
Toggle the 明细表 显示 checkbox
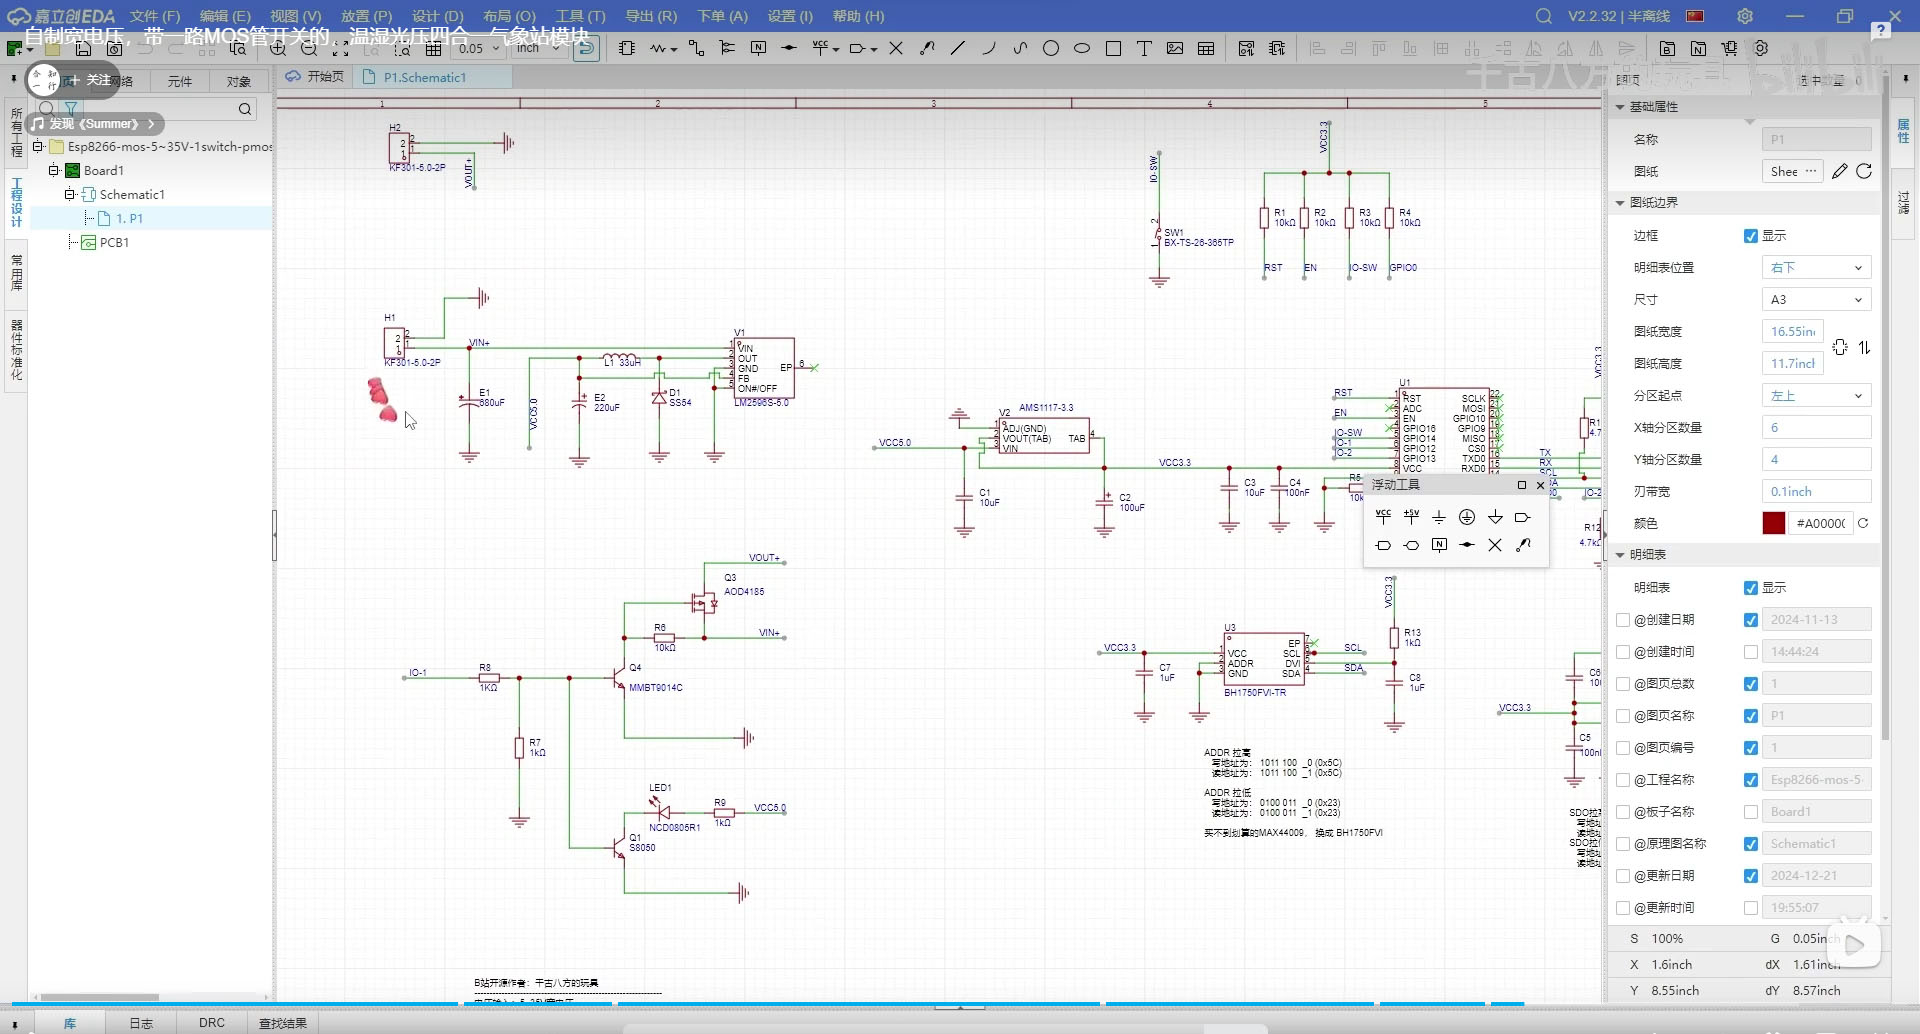coord(1750,588)
